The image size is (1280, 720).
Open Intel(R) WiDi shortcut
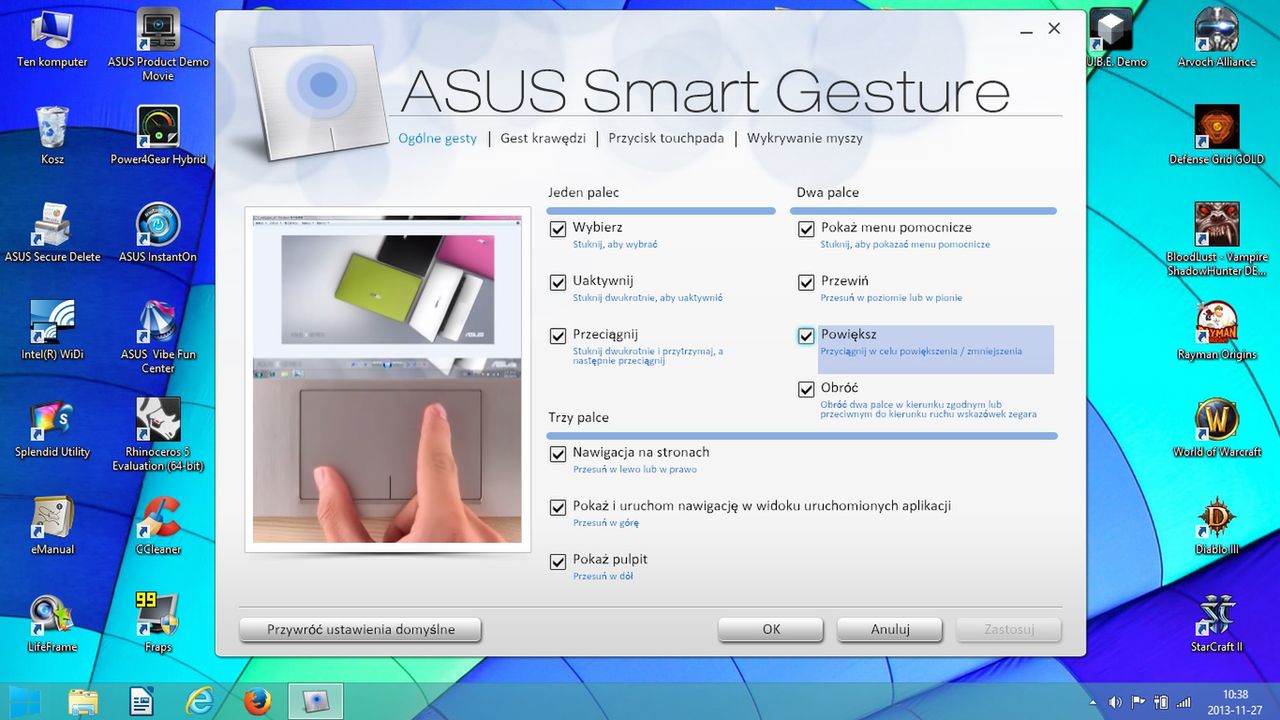52,330
